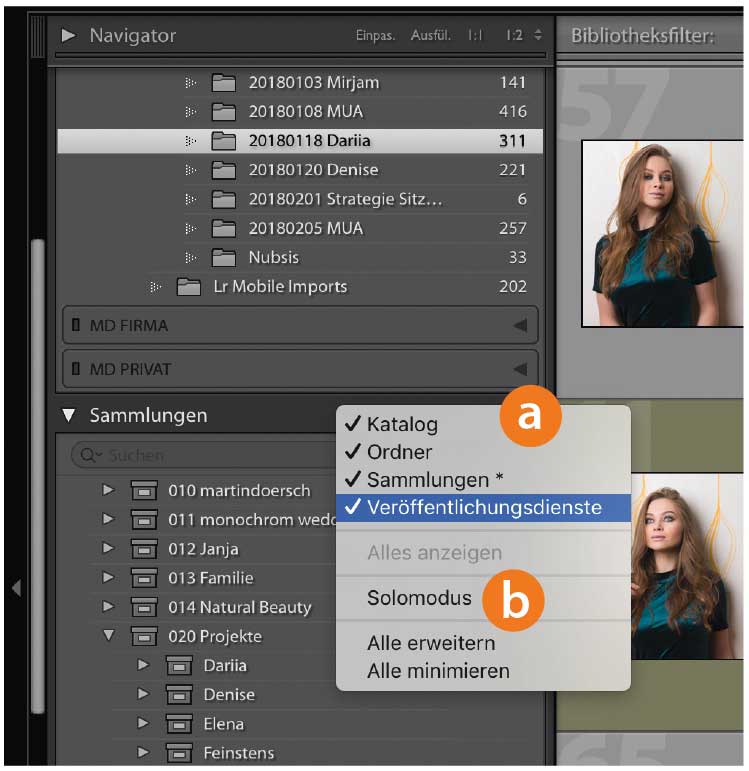The height and width of the screenshot is (771, 749).
Task: Click the 20180103 Mirjam folder icon
Action: click(224, 83)
